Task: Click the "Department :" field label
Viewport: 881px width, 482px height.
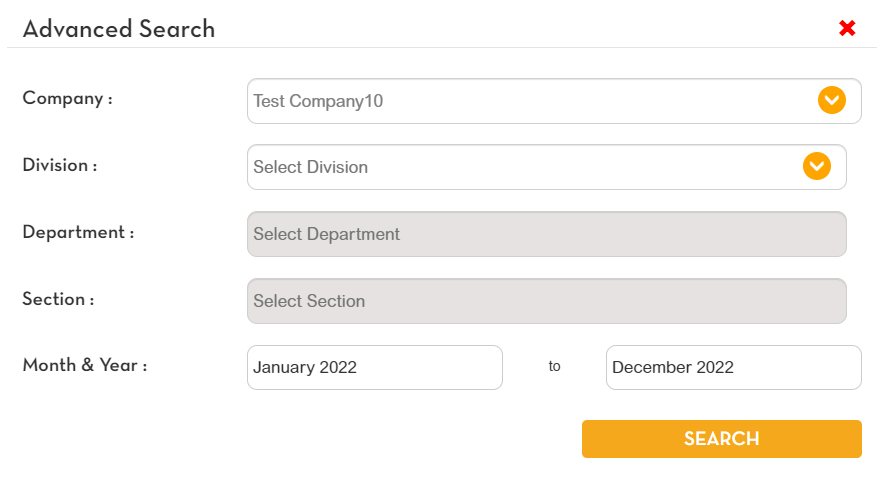Action: [x=78, y=232]
